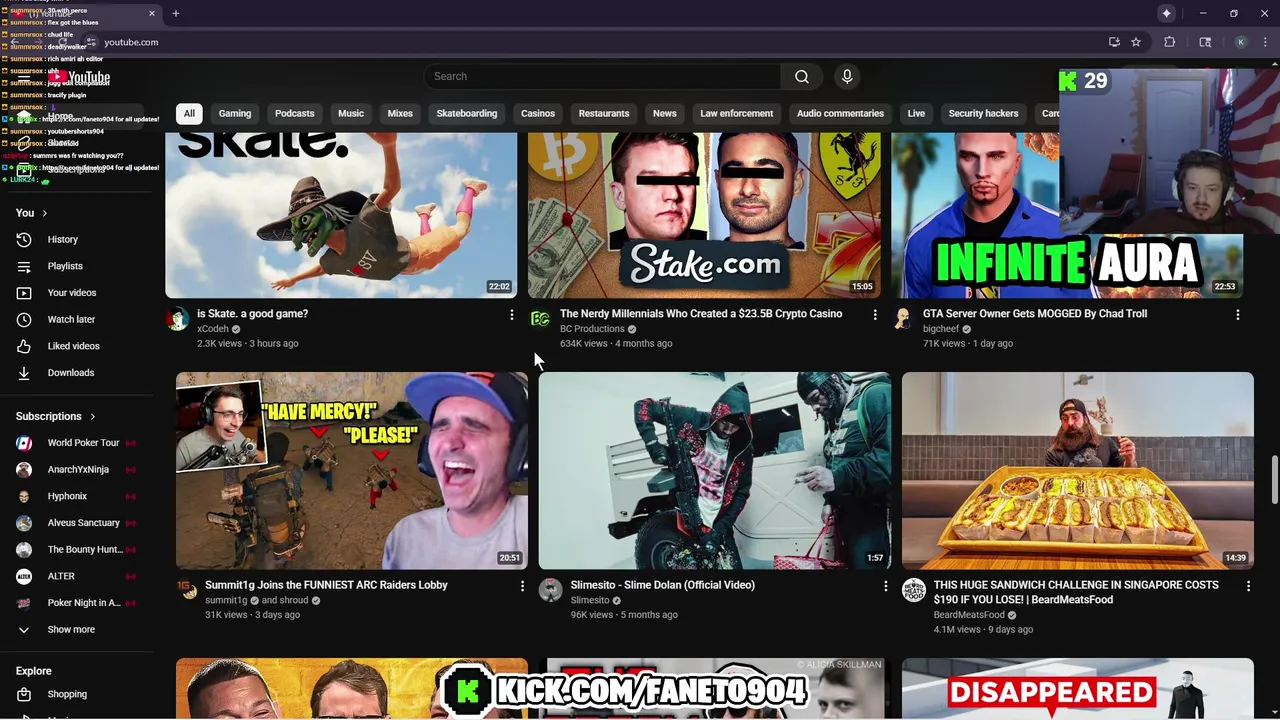This screenshot has height=720, width=1280.
Task: Open 'Summit1g Joins the FUNNIEST ARC Raiders Lobby'
Action: point(326,585)
